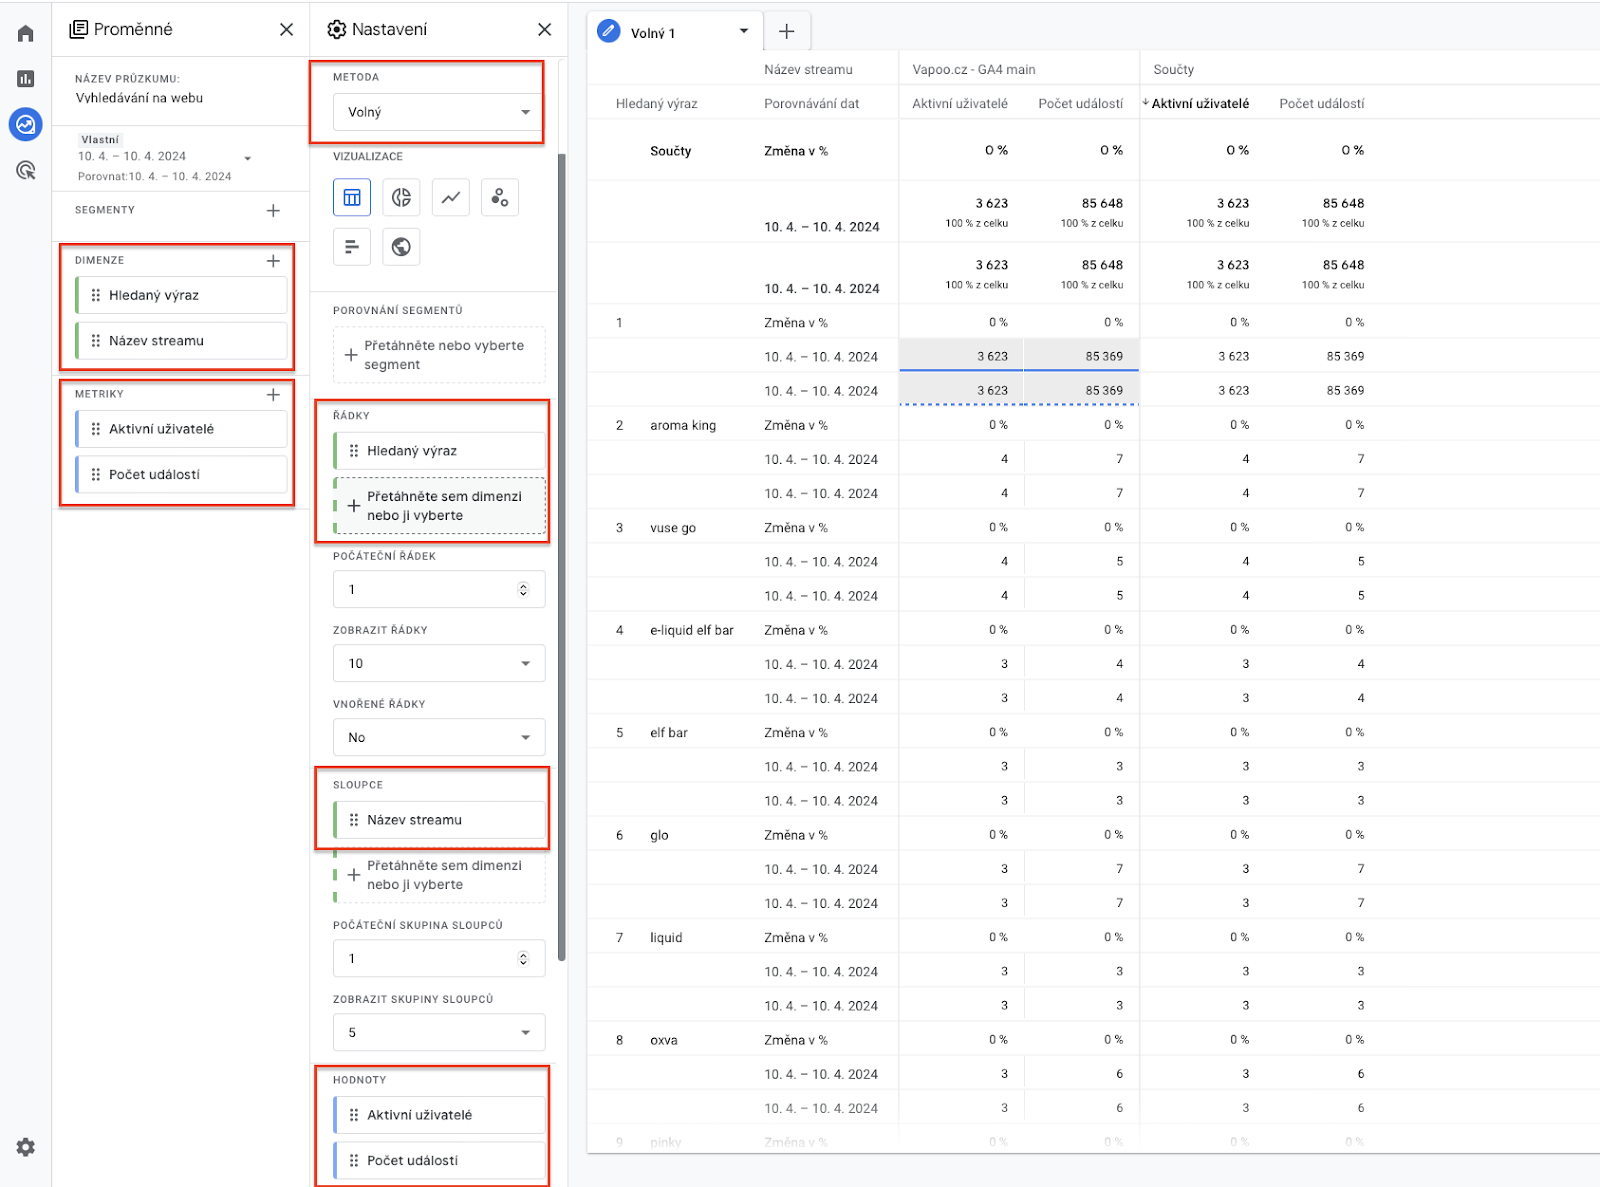Open the Home icon in left sidebar
This screenshot has width=1600, height=1187.
click(26, 34)
